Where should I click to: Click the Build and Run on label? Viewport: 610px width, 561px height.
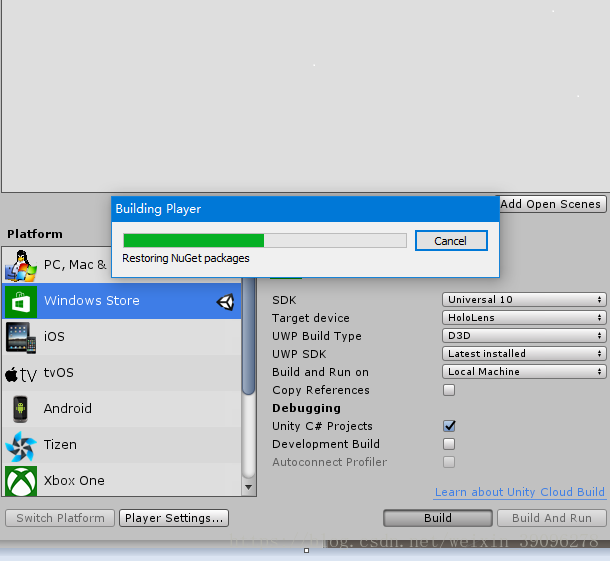(x=320, y=372)
